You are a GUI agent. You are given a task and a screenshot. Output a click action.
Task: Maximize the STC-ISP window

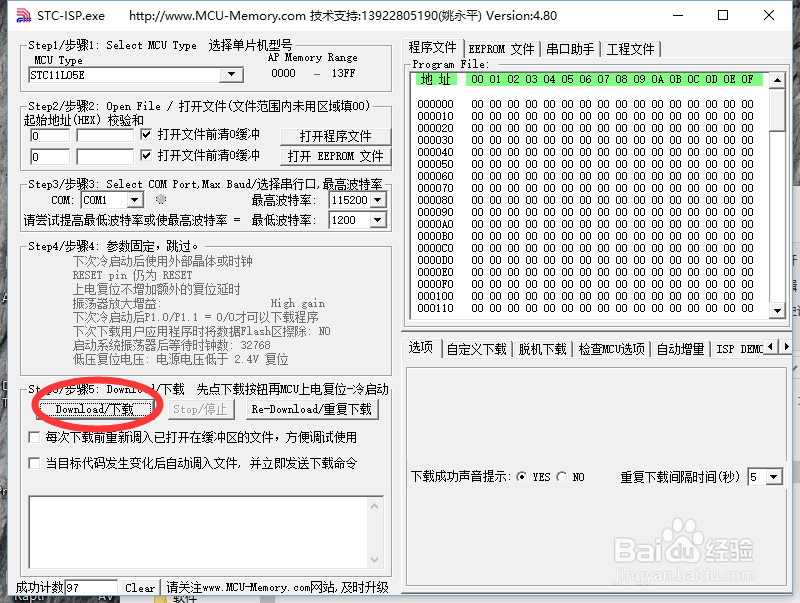click(x=723, y=15)
